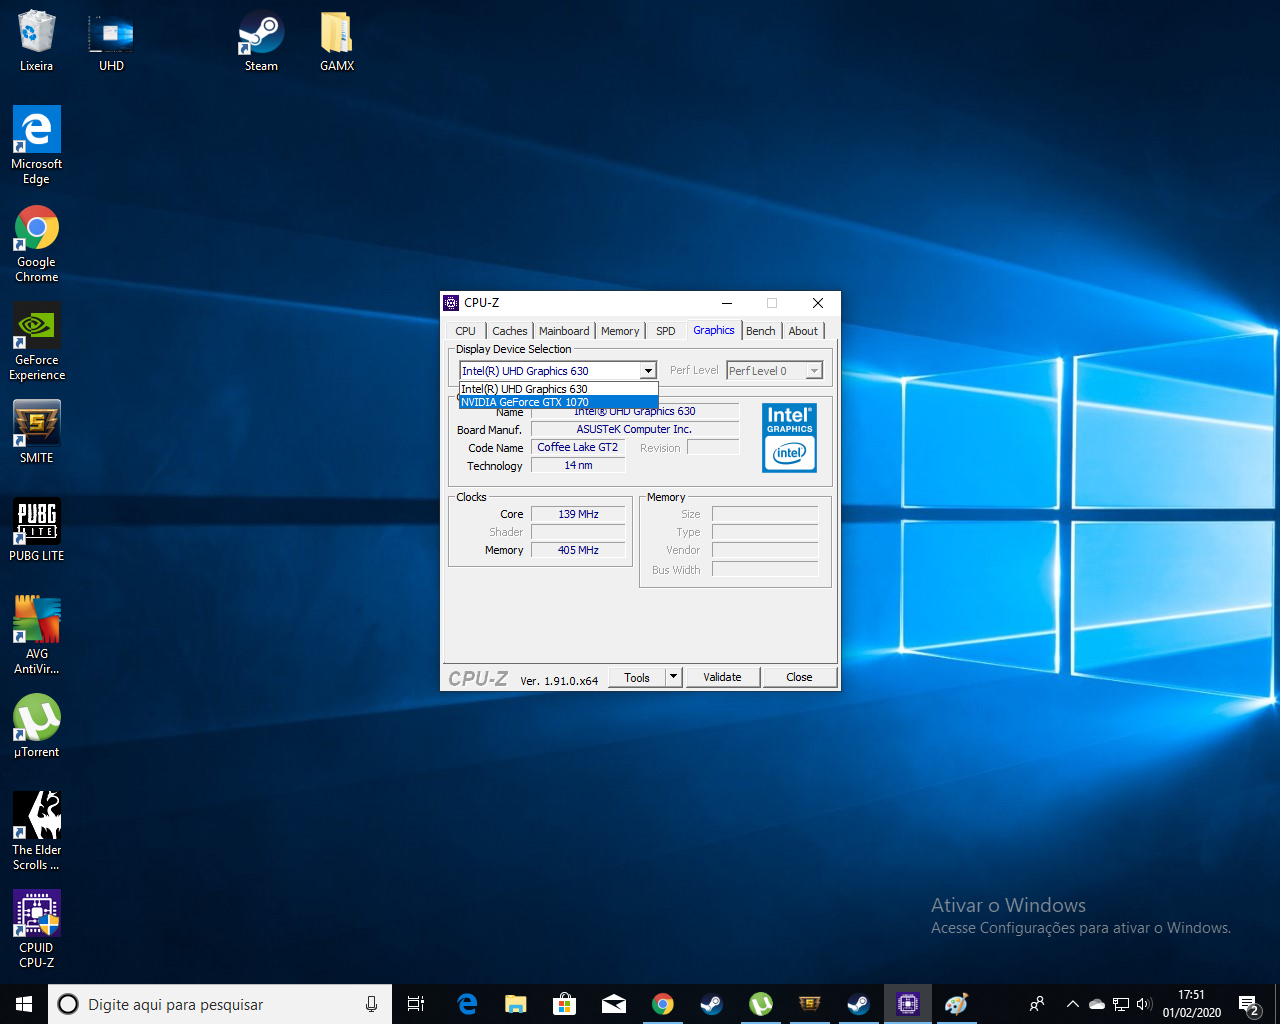
Task: Select the µTorrent desktop shortcut
Action: (x=36, y=725)
